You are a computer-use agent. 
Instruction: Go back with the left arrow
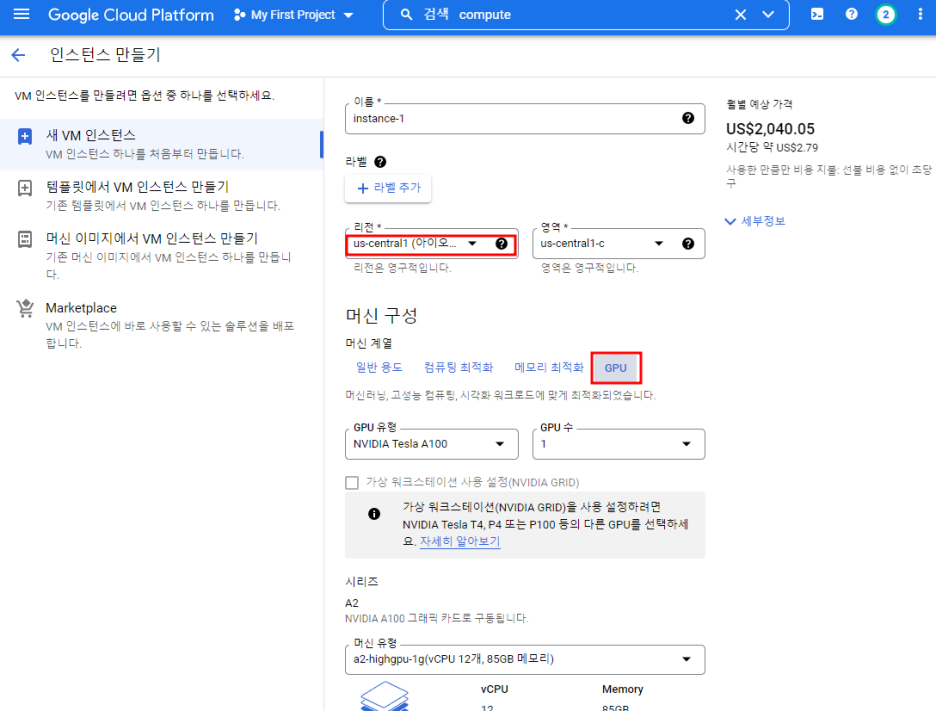[x=19, y=56]
